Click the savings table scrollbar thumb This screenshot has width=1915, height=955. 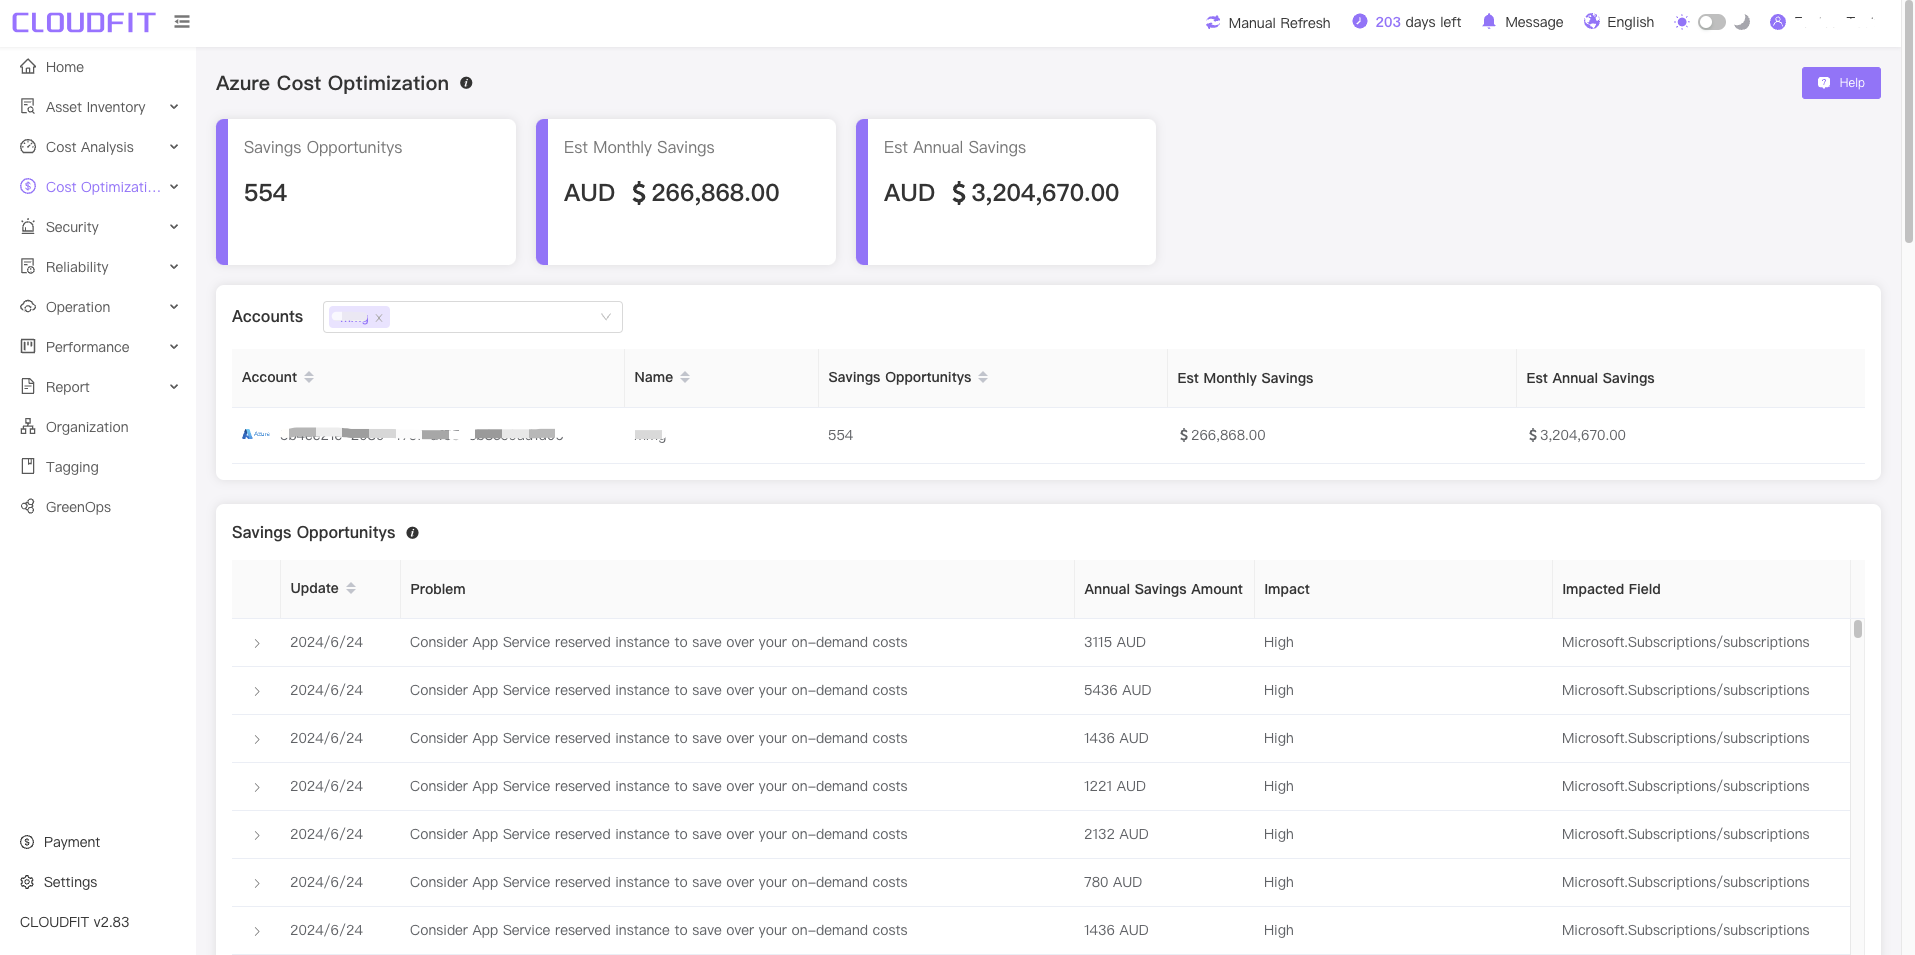[x=1857, y=628]
